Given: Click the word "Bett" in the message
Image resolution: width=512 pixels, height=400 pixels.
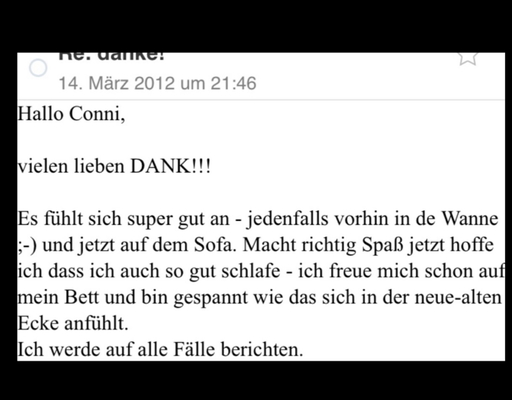Looking at the screenshot, I should tap(82, 297).
